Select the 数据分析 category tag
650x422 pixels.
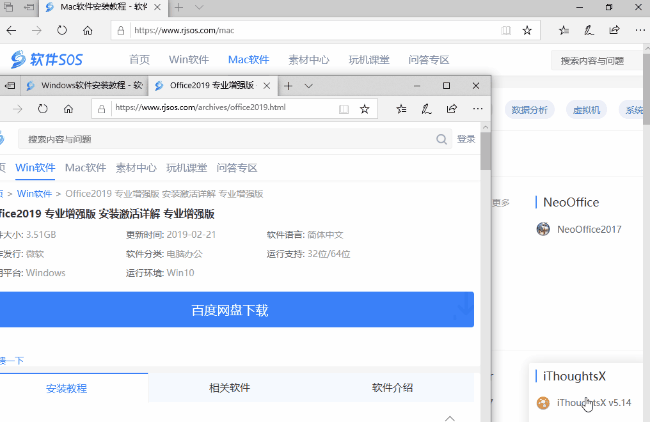[x=529, y=110]
